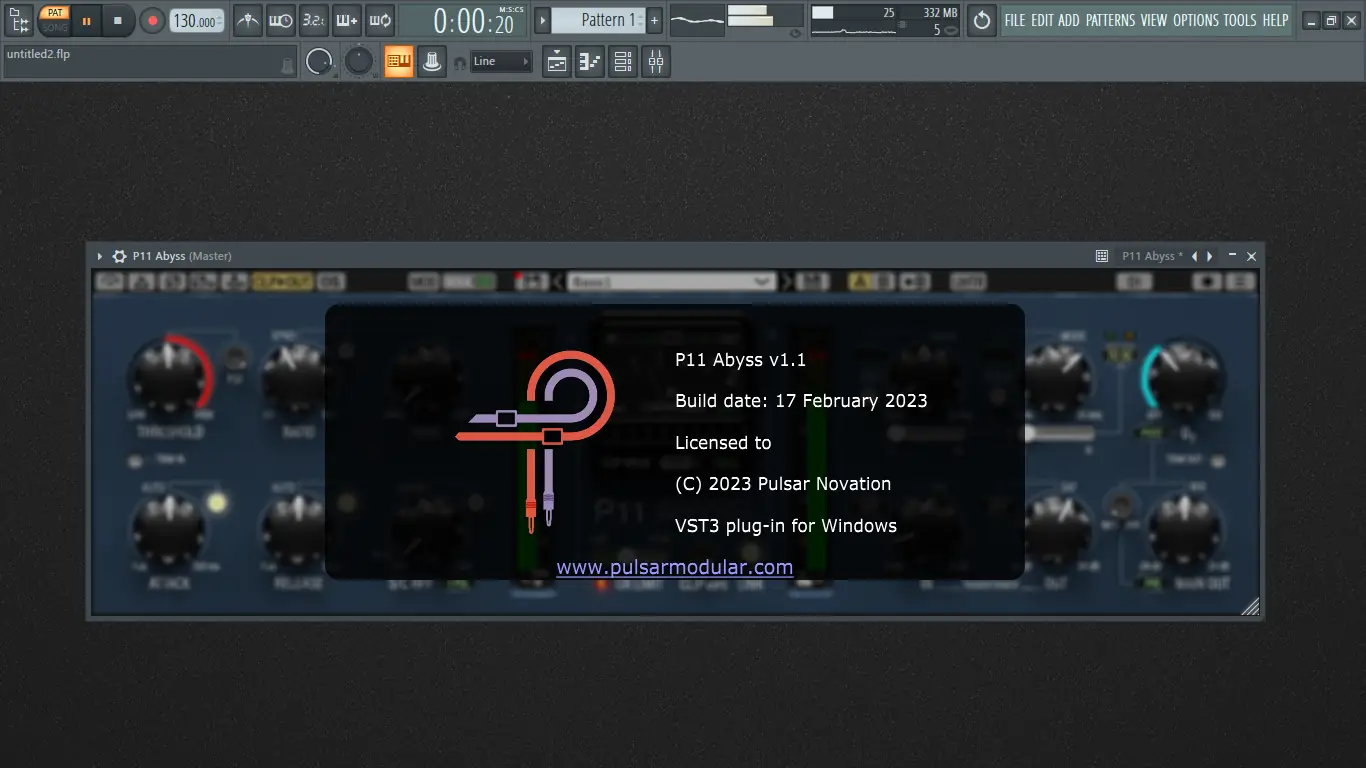Toggle the multilink to controllers knob icon
The width and height of the screenshot is (1366, 768).
coord(432,62)
